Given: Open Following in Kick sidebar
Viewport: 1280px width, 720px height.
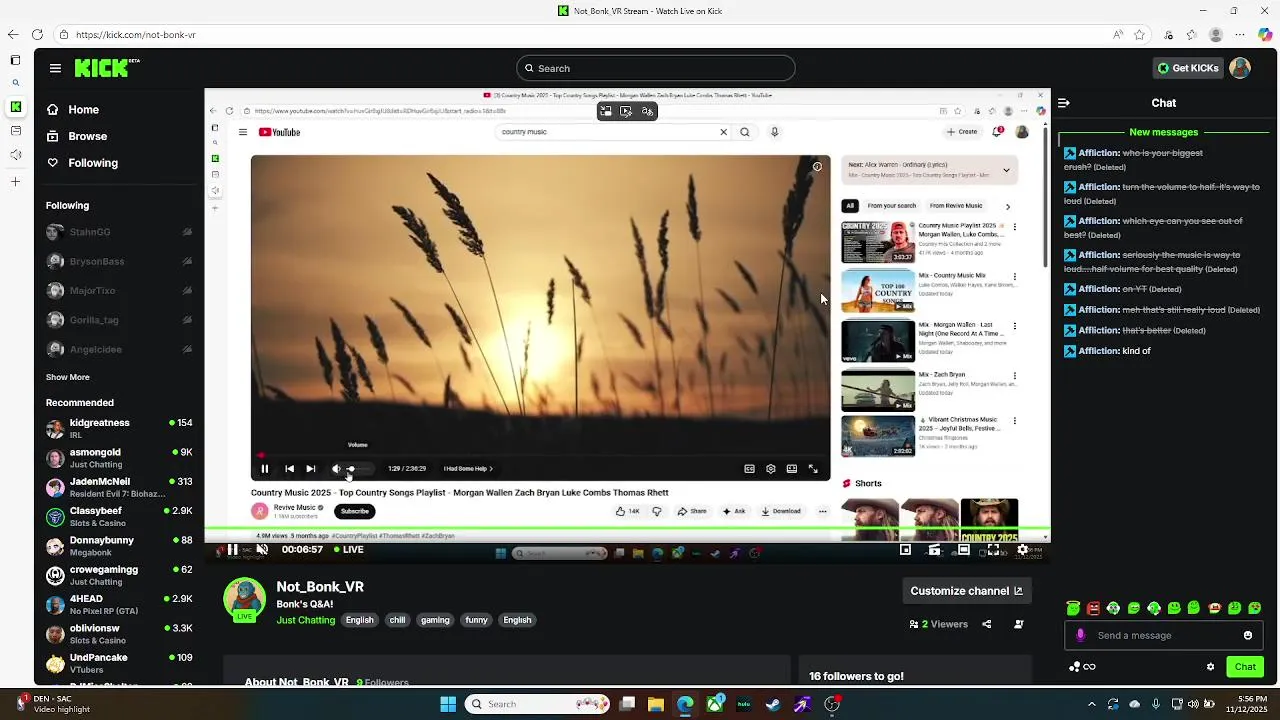Looking at the screenshot, I should coord(82,163).
